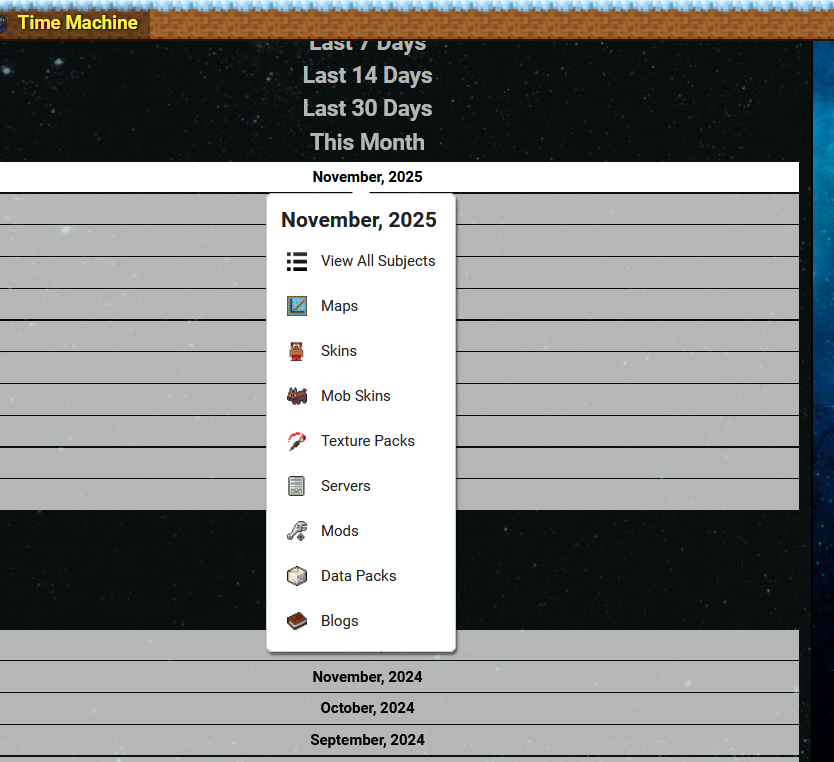Click the highlighted November, 2025 row
Screen dimensions: 834x762
399,177
